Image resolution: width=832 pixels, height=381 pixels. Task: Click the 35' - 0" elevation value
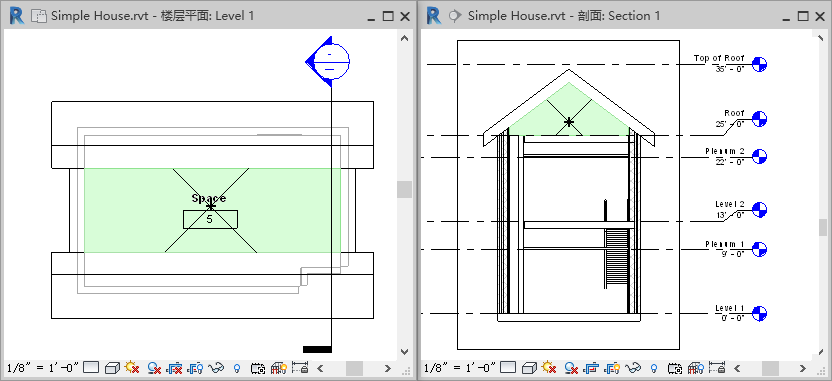pos(730,69)
